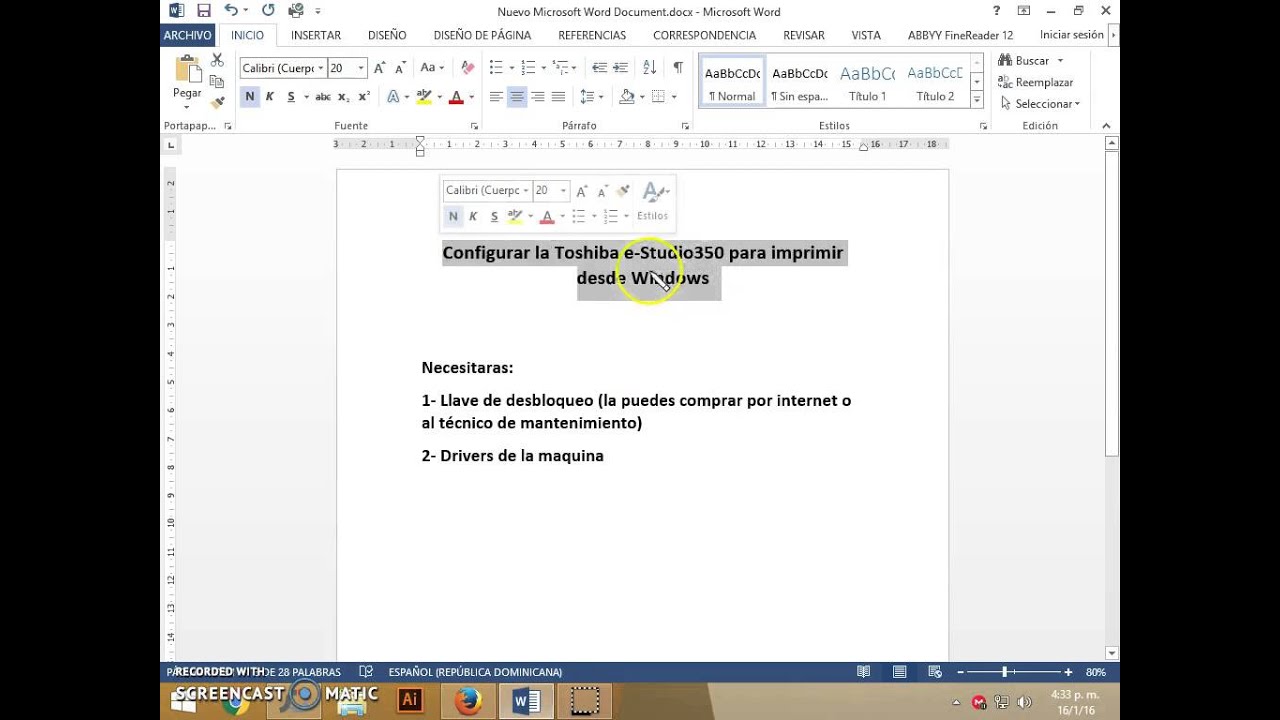This screenshot has height=720, width=1280.
Task: Clear all formatting with eraser icon
Action: coord(467,68)
